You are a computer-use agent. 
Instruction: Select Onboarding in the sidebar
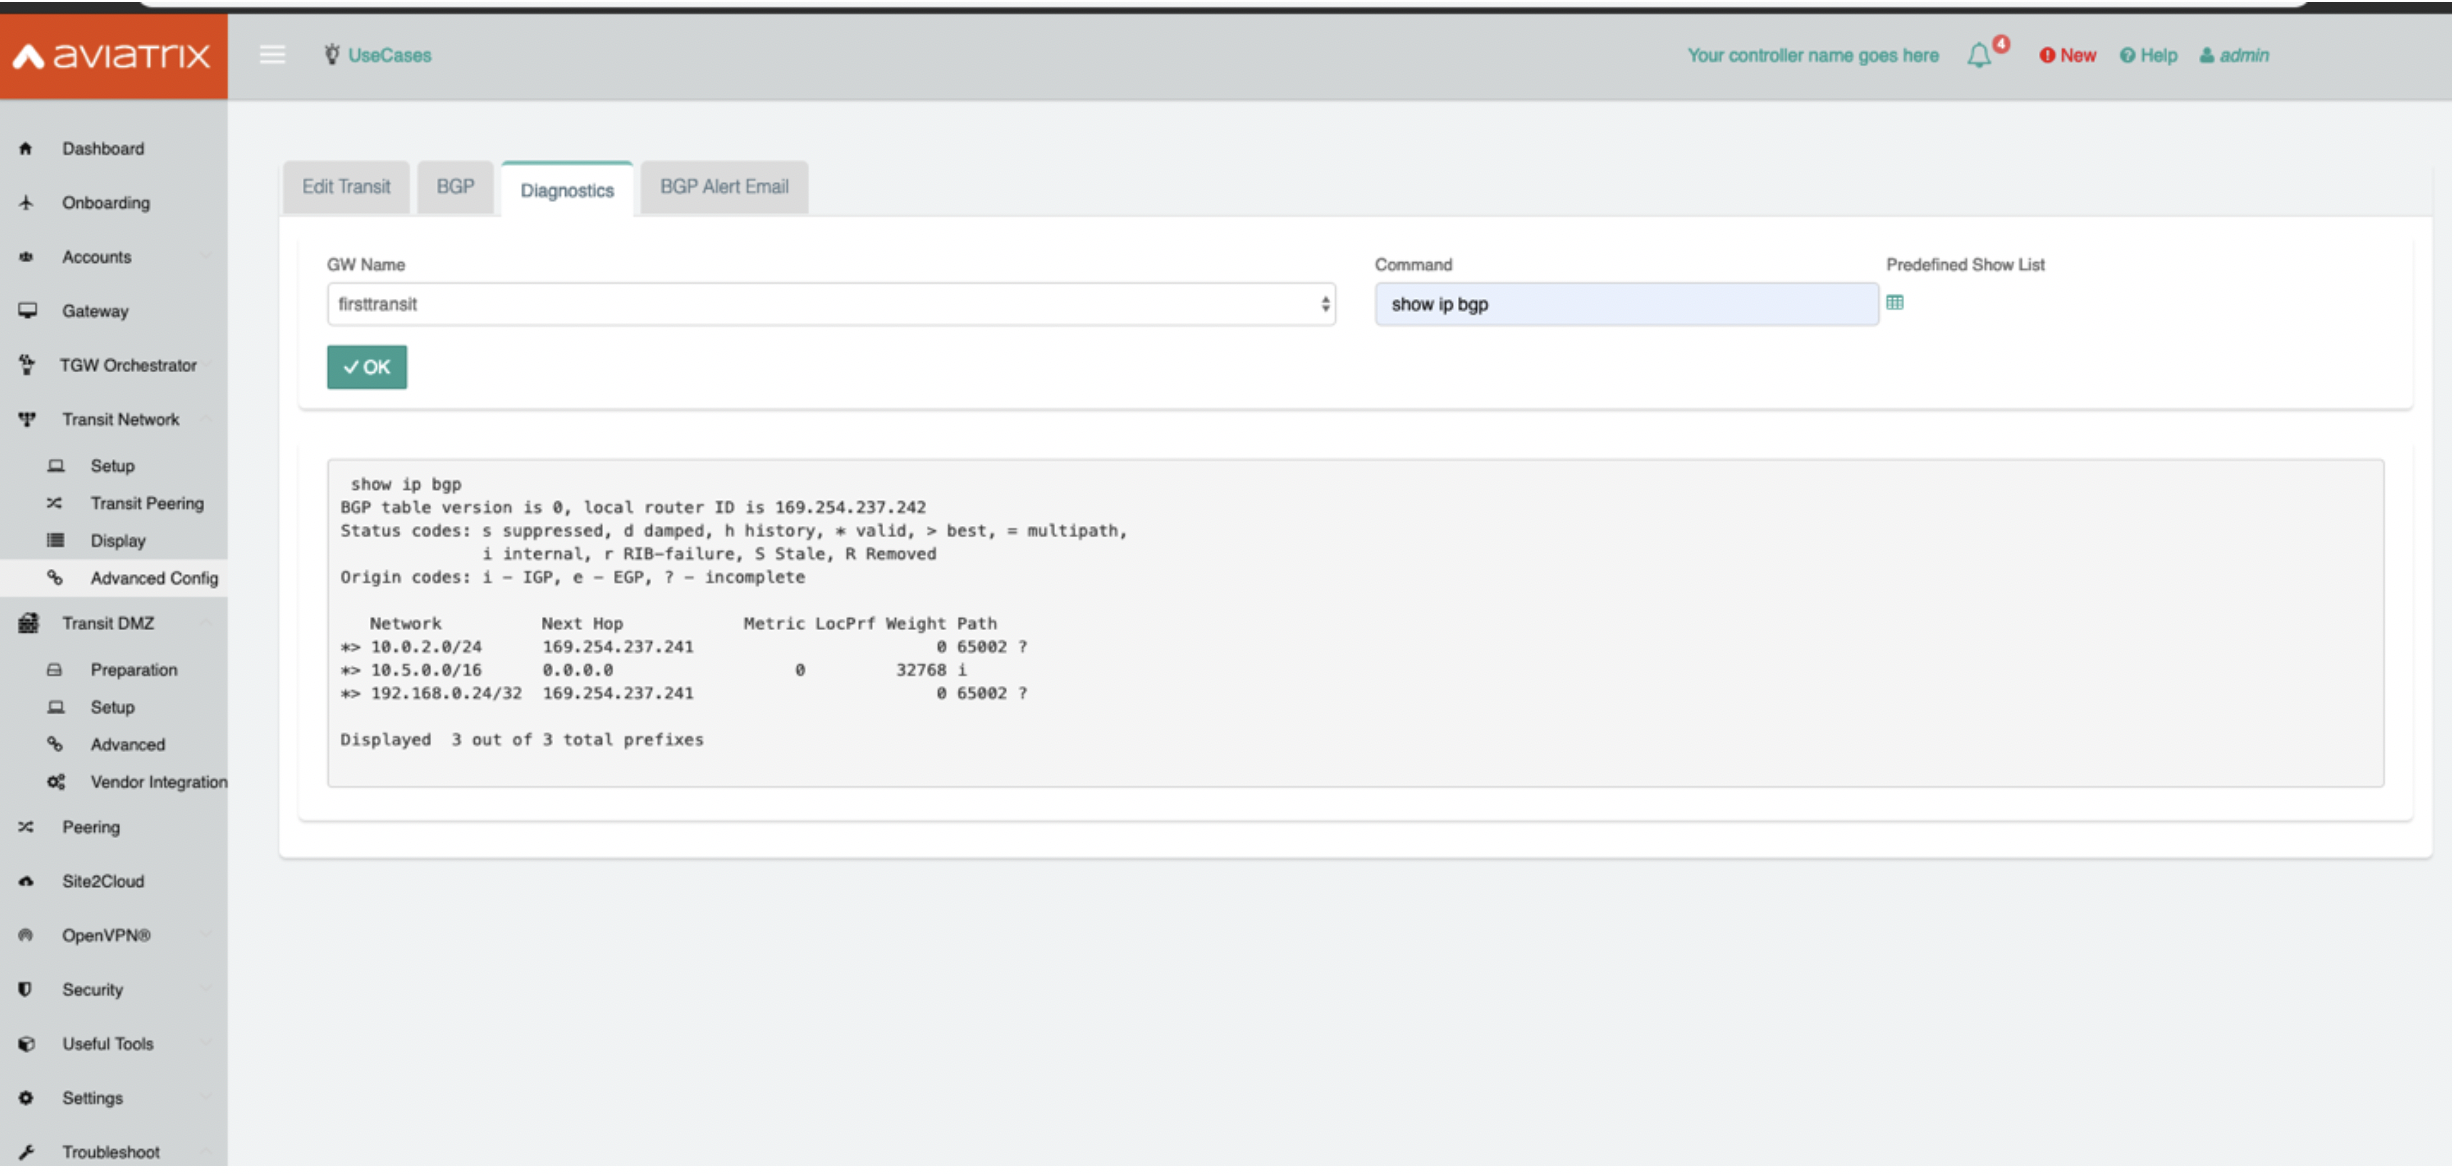[x=105, y=203]
